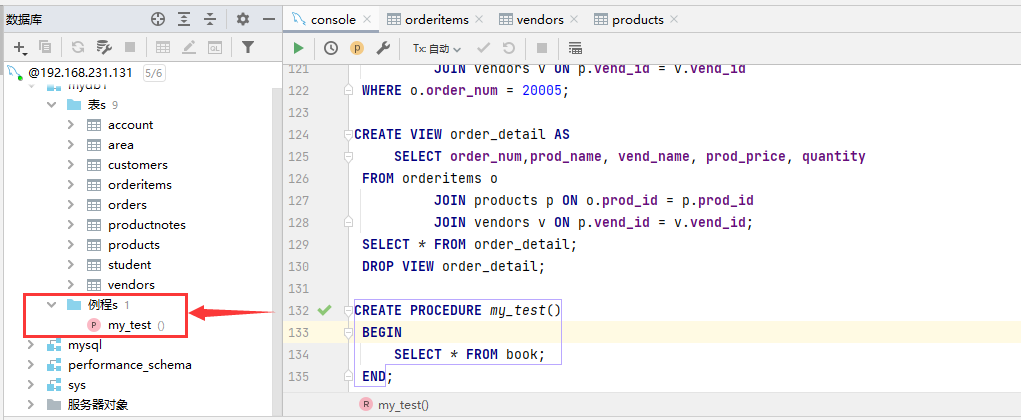Click the rollback icon
1021x420 pixels.
(x=509, y=48)
